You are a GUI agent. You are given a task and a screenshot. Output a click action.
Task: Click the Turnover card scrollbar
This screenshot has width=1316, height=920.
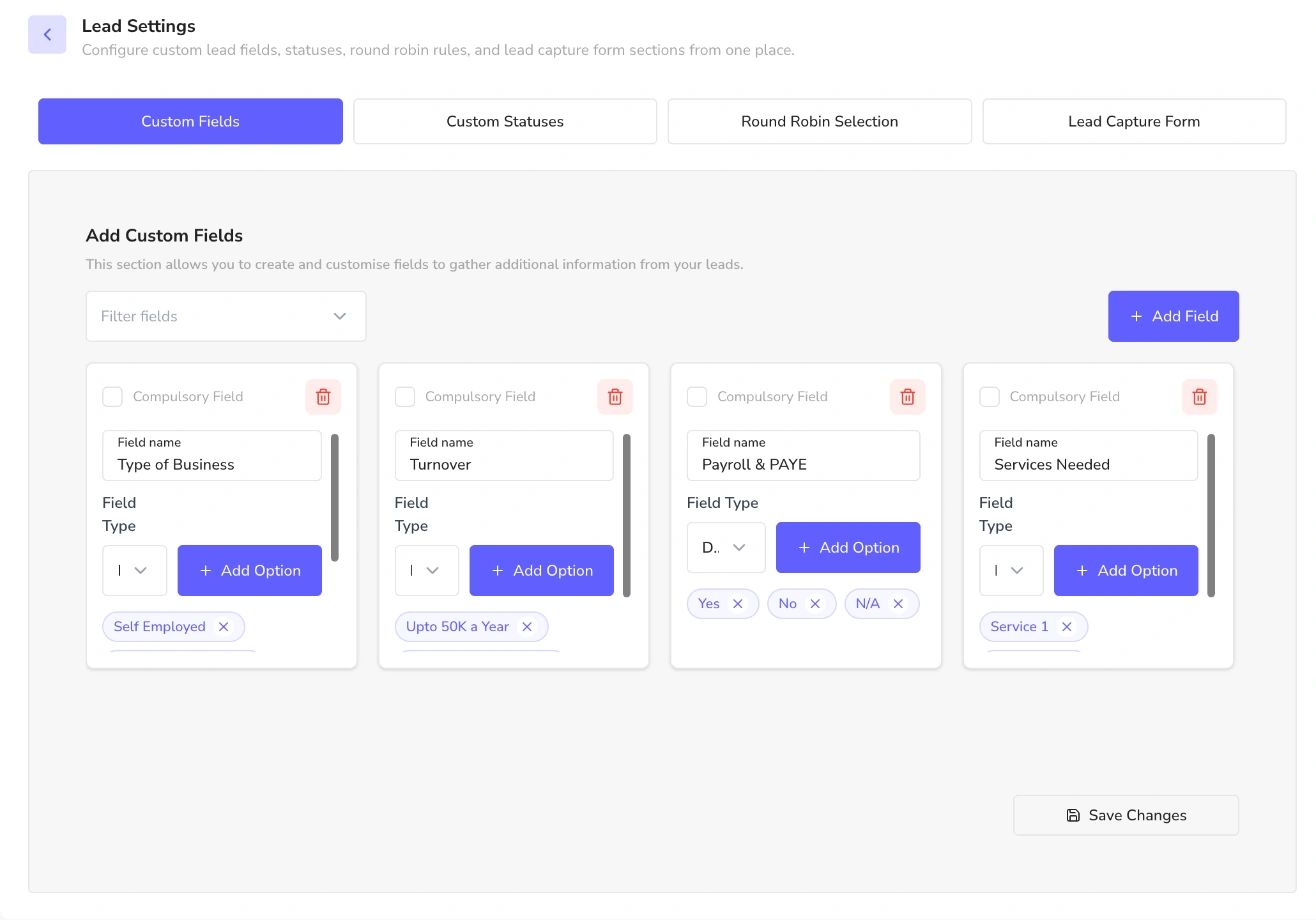coord(627,515)
